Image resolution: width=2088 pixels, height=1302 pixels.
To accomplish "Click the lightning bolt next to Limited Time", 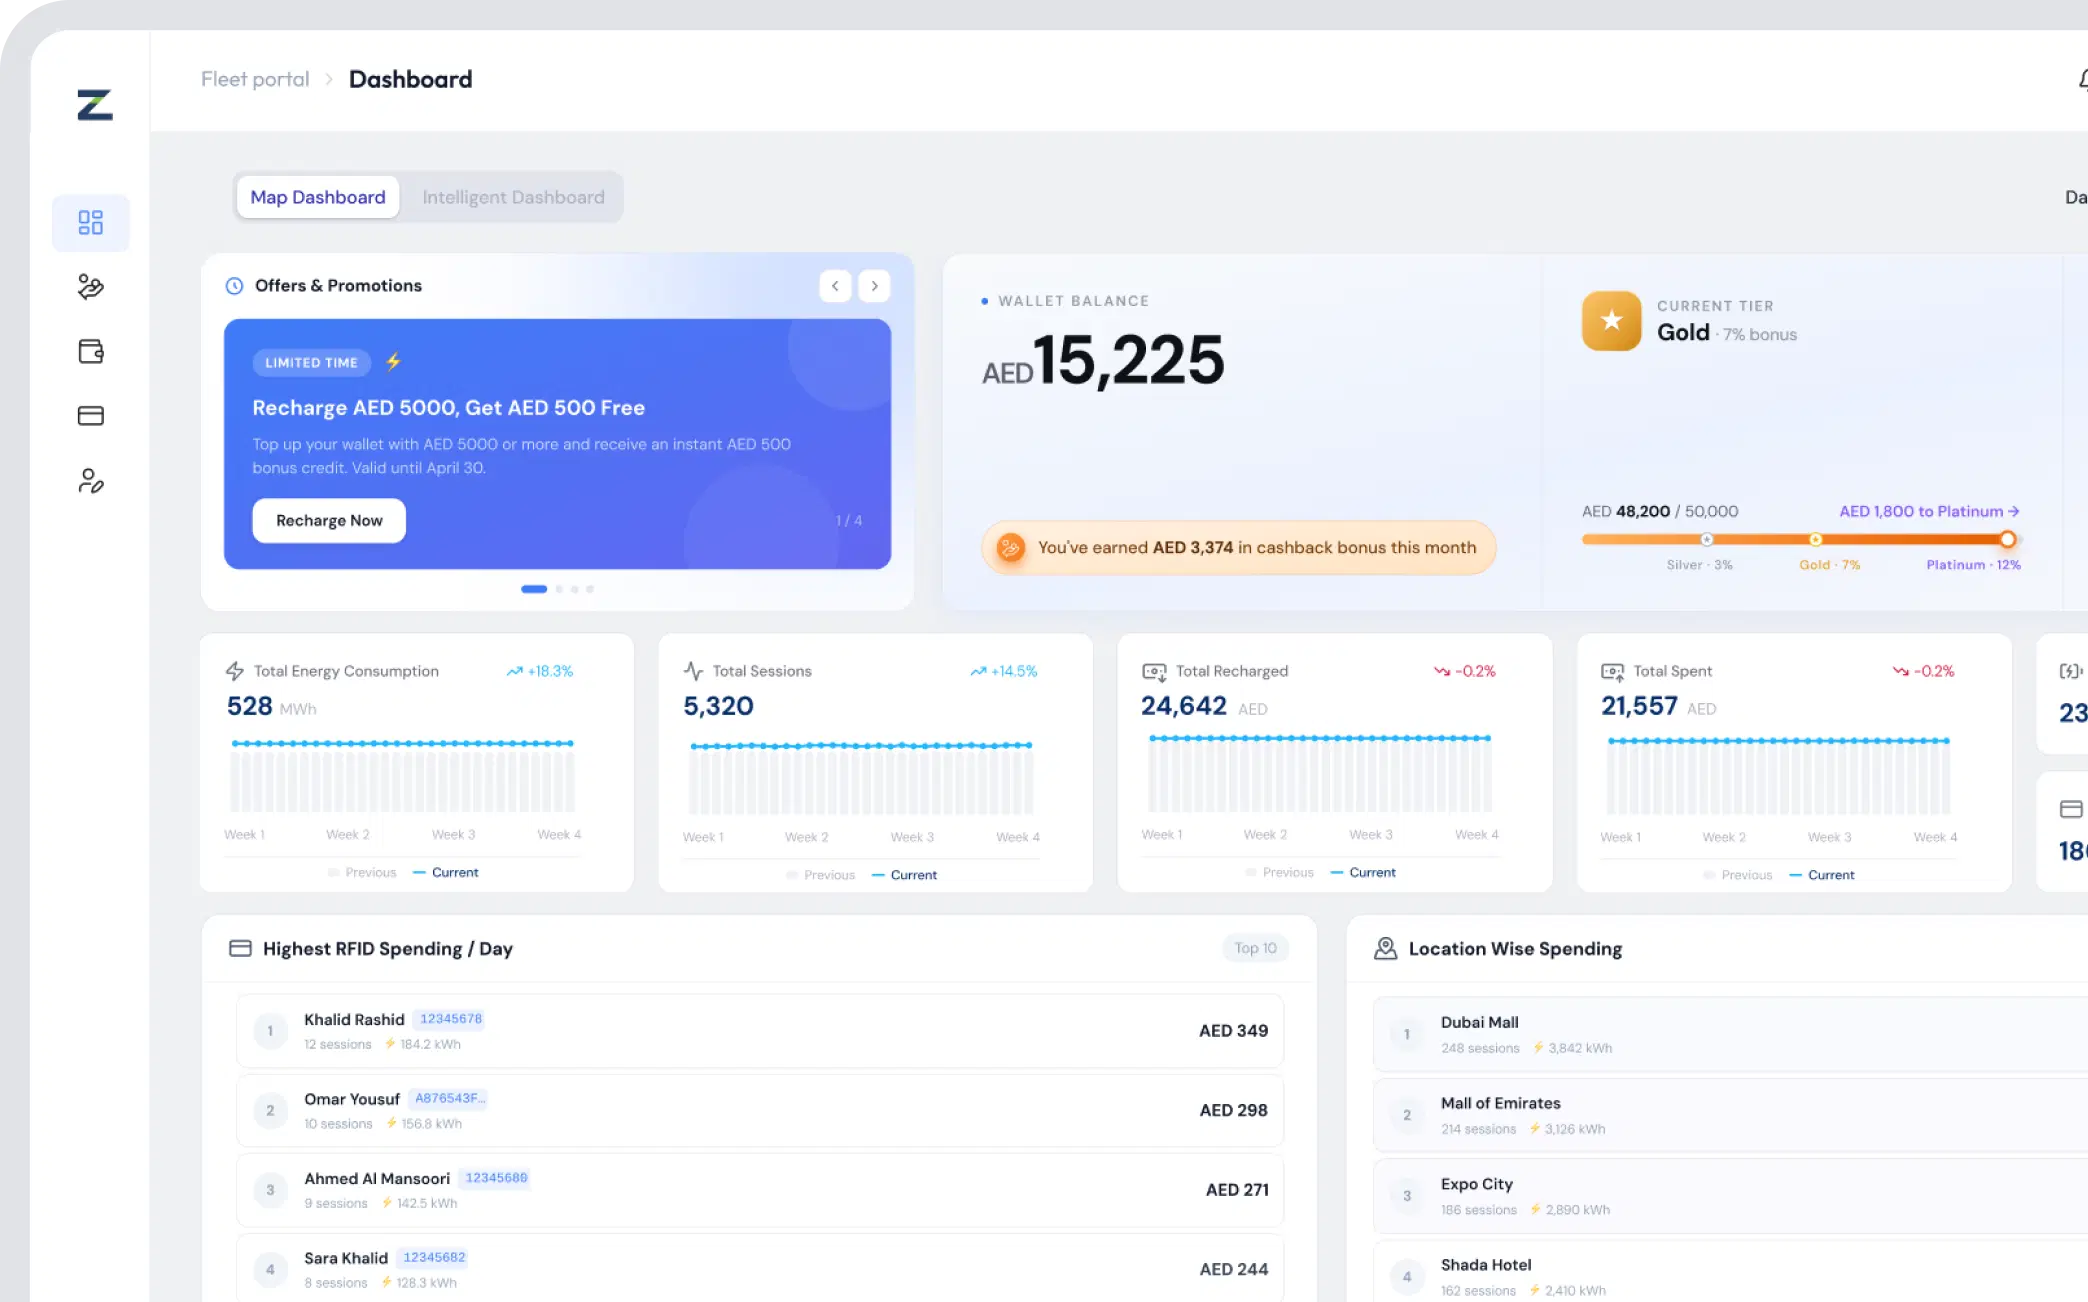I will [393, 361].
